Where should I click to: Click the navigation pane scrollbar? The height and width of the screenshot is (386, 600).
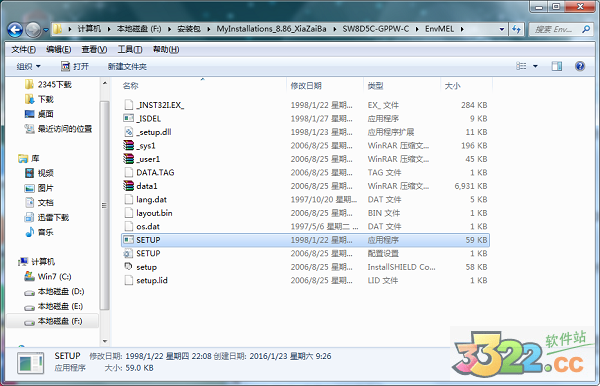pyautogui.click(x=104, y=205)
